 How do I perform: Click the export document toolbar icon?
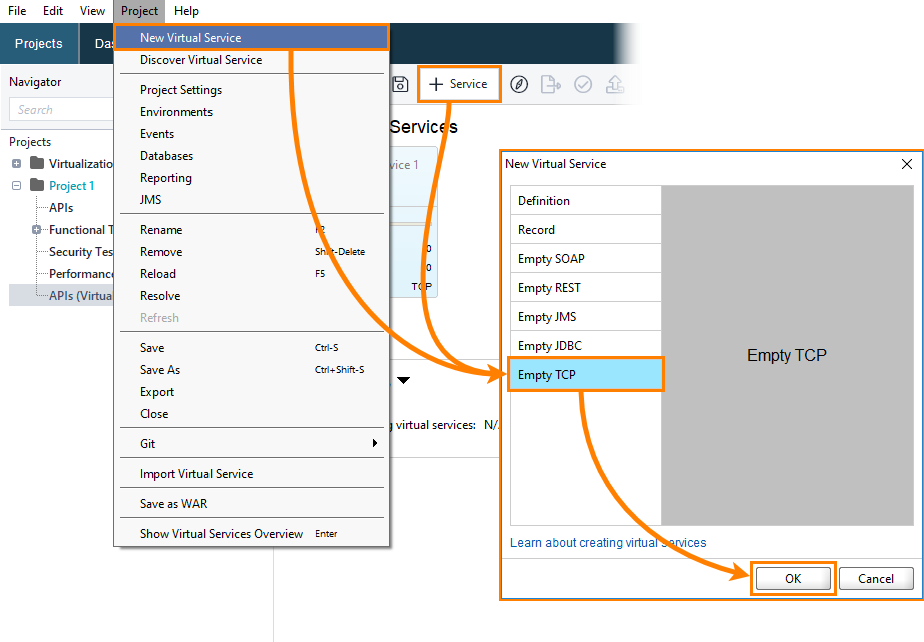pos(550,84)
